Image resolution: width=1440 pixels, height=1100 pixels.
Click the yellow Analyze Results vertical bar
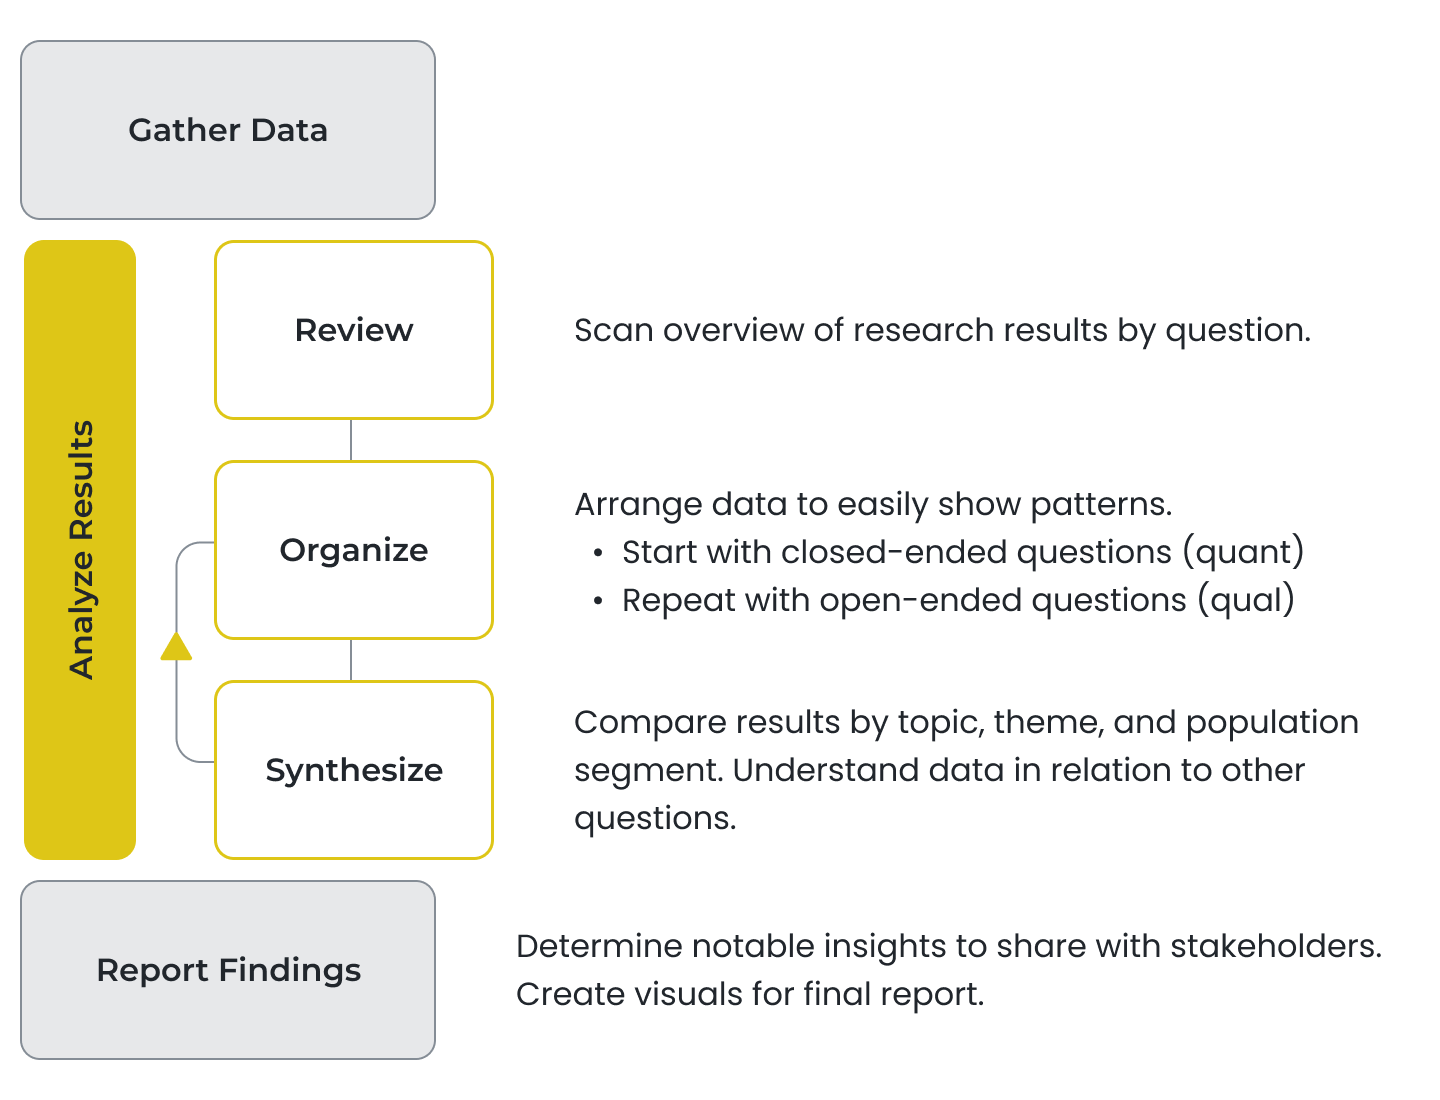pyautogui.click(x=80, y=550)
